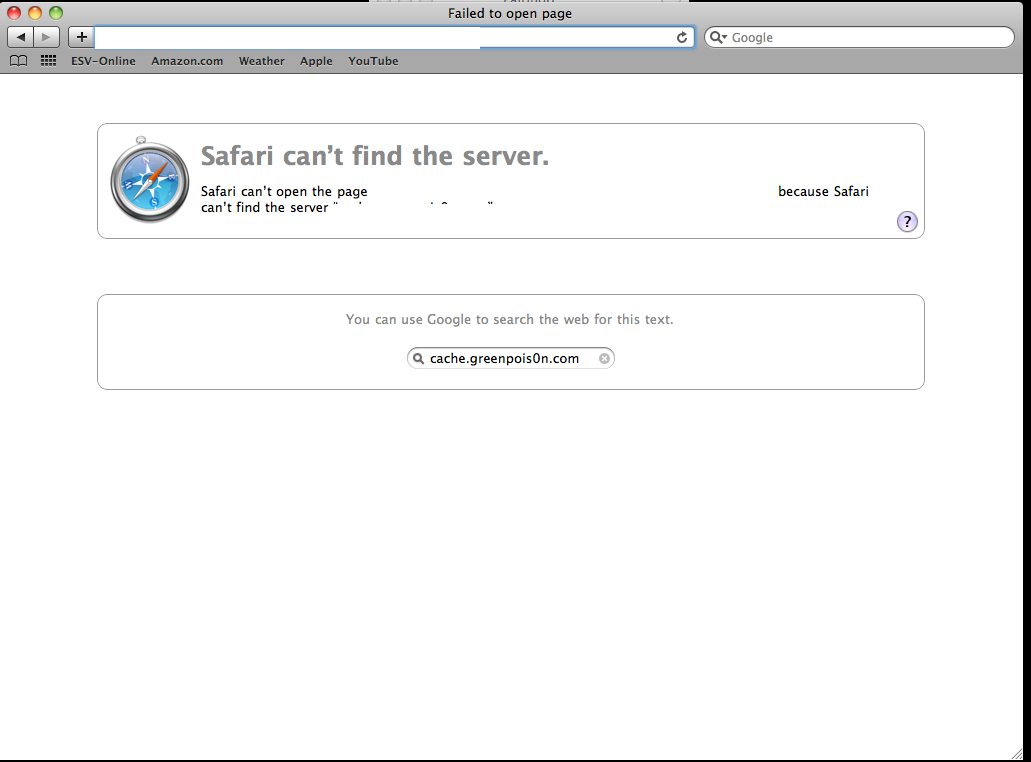Click the window resize grip corner
This screenshot has height=762, width=1031.
[x=1018, y=753]
